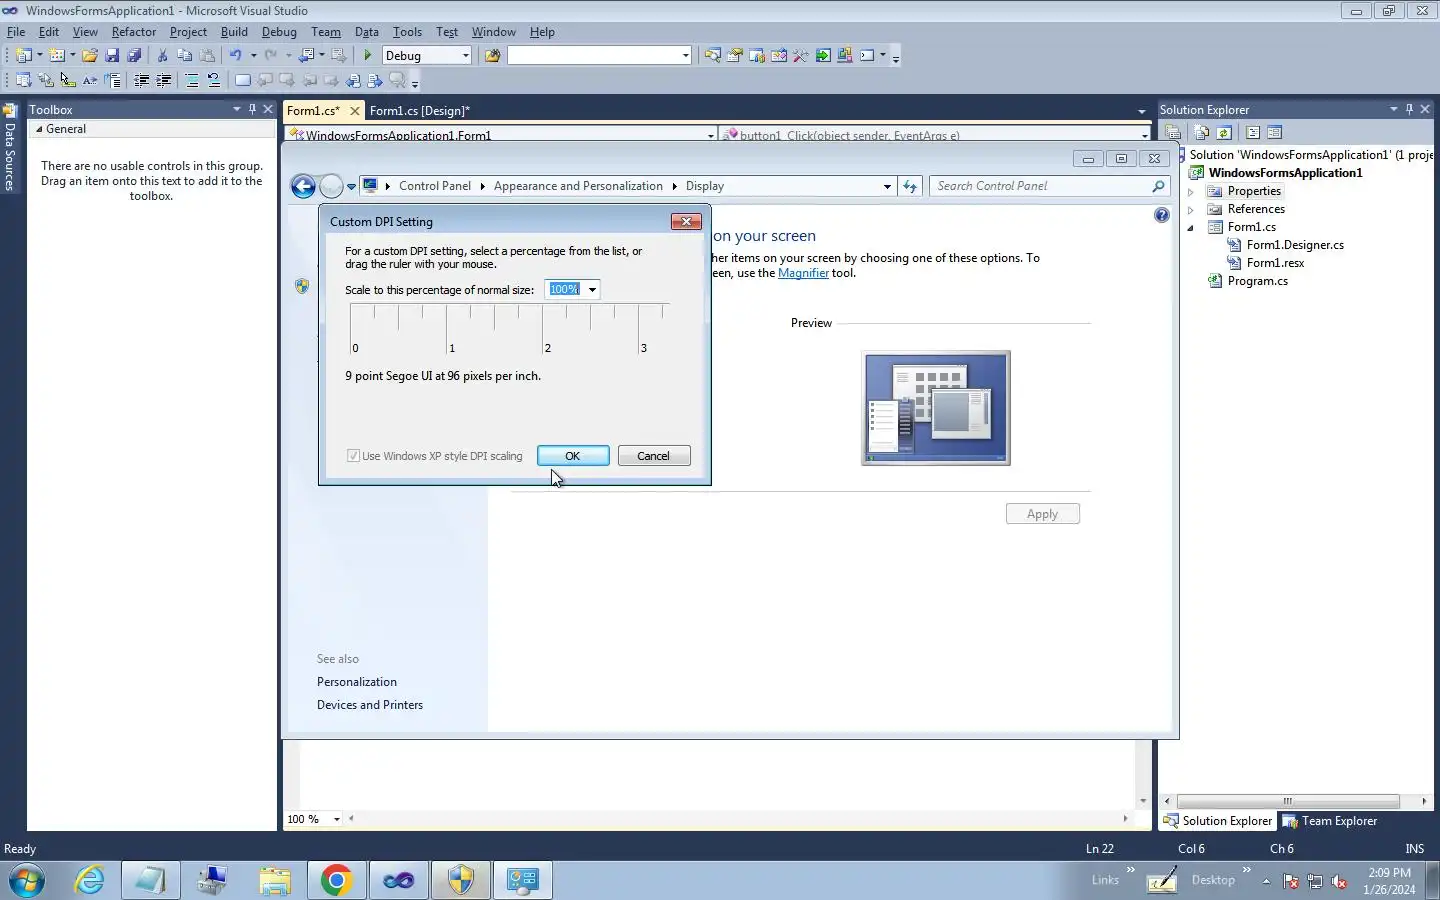Viewport: 1440px width, 900px height.
Task: Click the Start Page green arrow icon
Action: tap(823, 56)
